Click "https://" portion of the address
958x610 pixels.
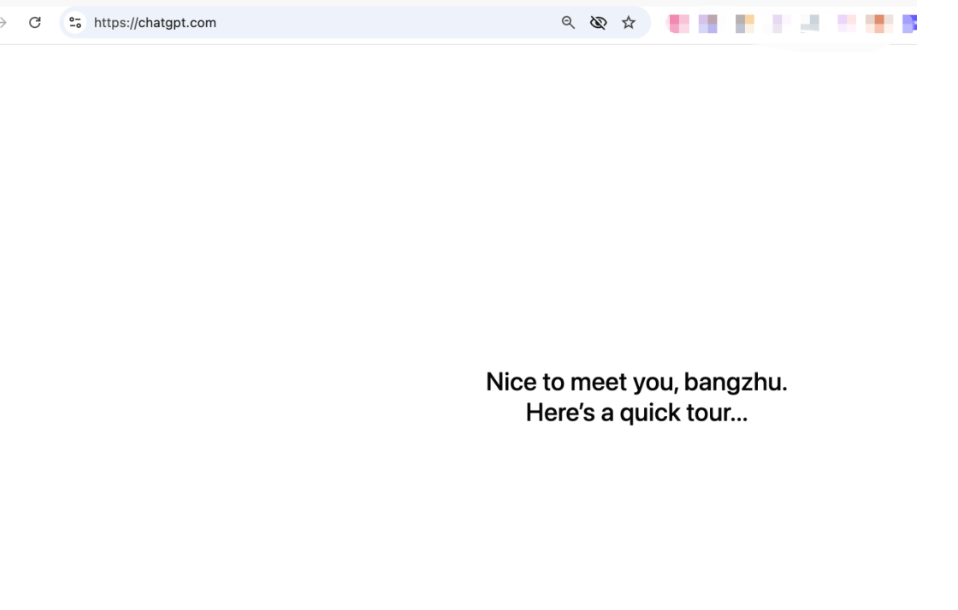point(115,23)
